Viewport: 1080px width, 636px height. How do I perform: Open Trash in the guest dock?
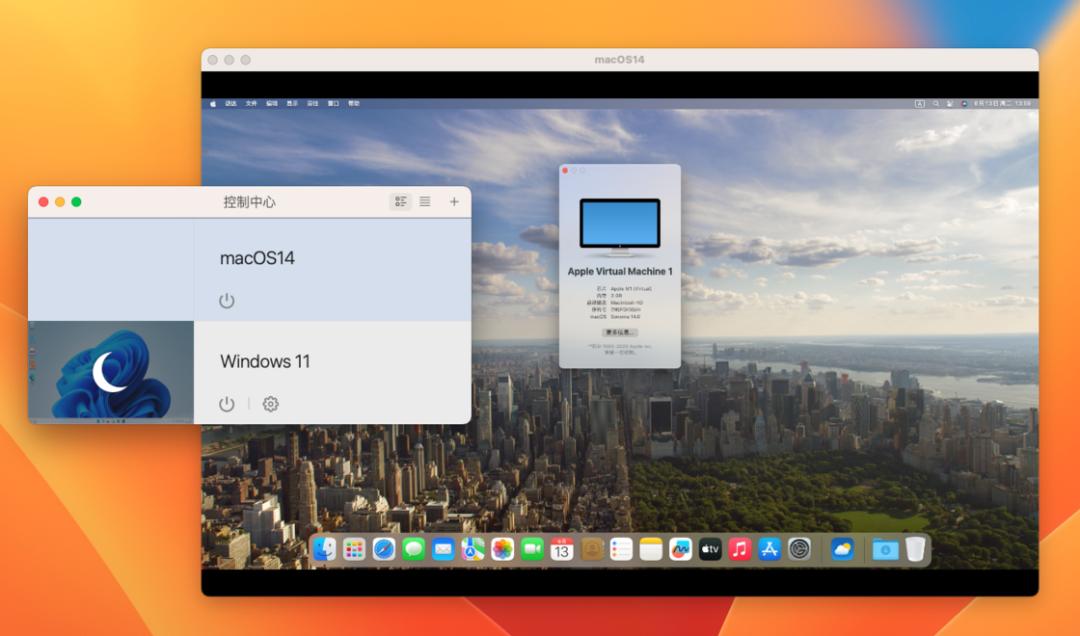[915, 549]
